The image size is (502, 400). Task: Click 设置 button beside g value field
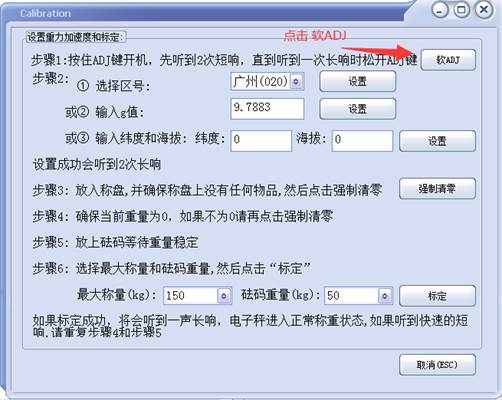358,109
